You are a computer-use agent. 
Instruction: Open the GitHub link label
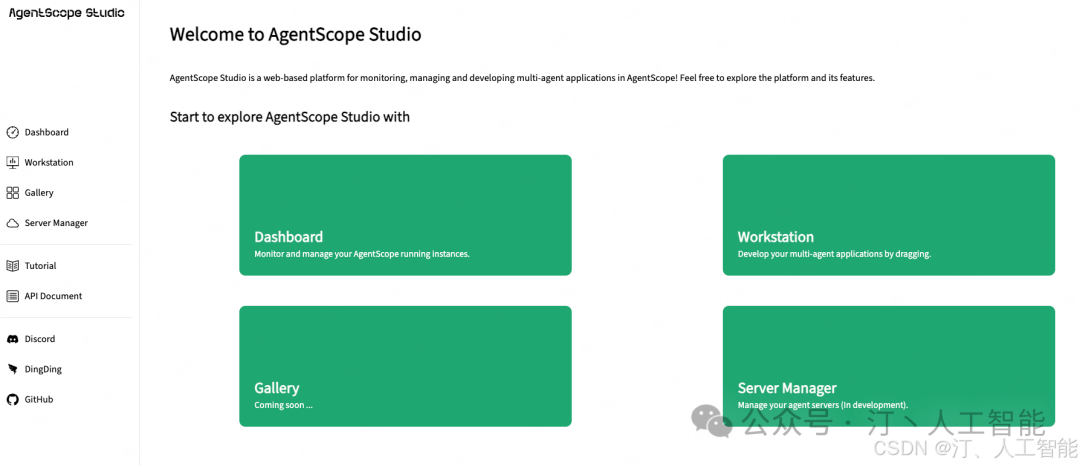(x=39, y=399)
